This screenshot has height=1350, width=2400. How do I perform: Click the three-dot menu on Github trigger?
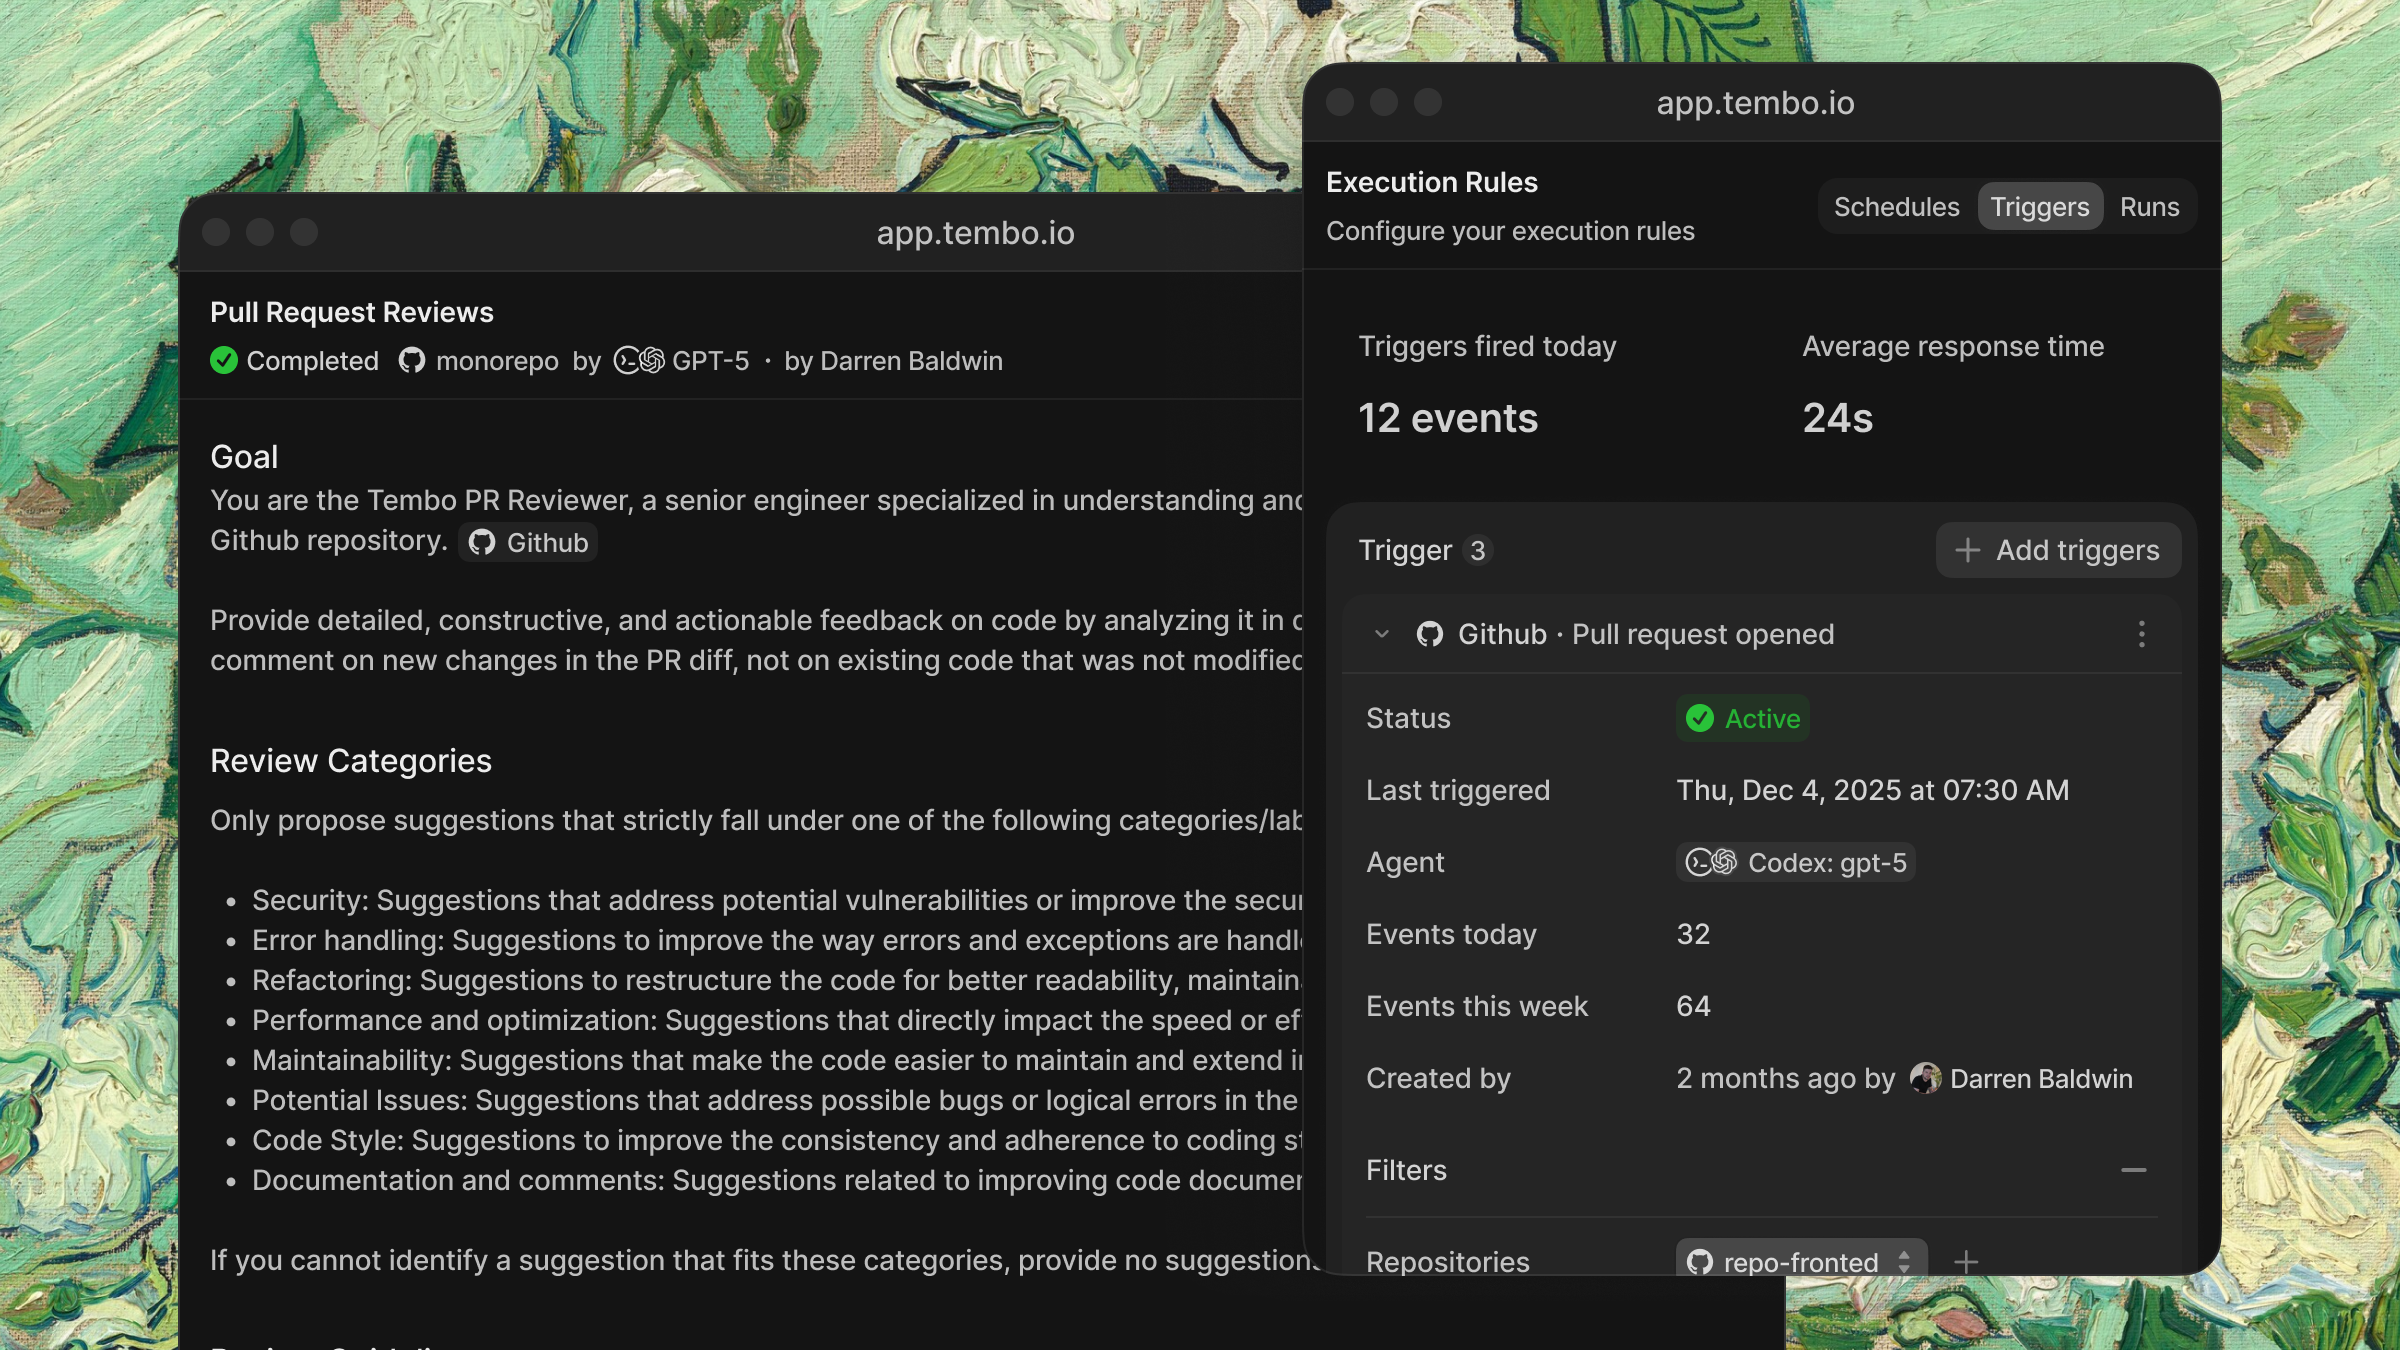[2141, 634]
